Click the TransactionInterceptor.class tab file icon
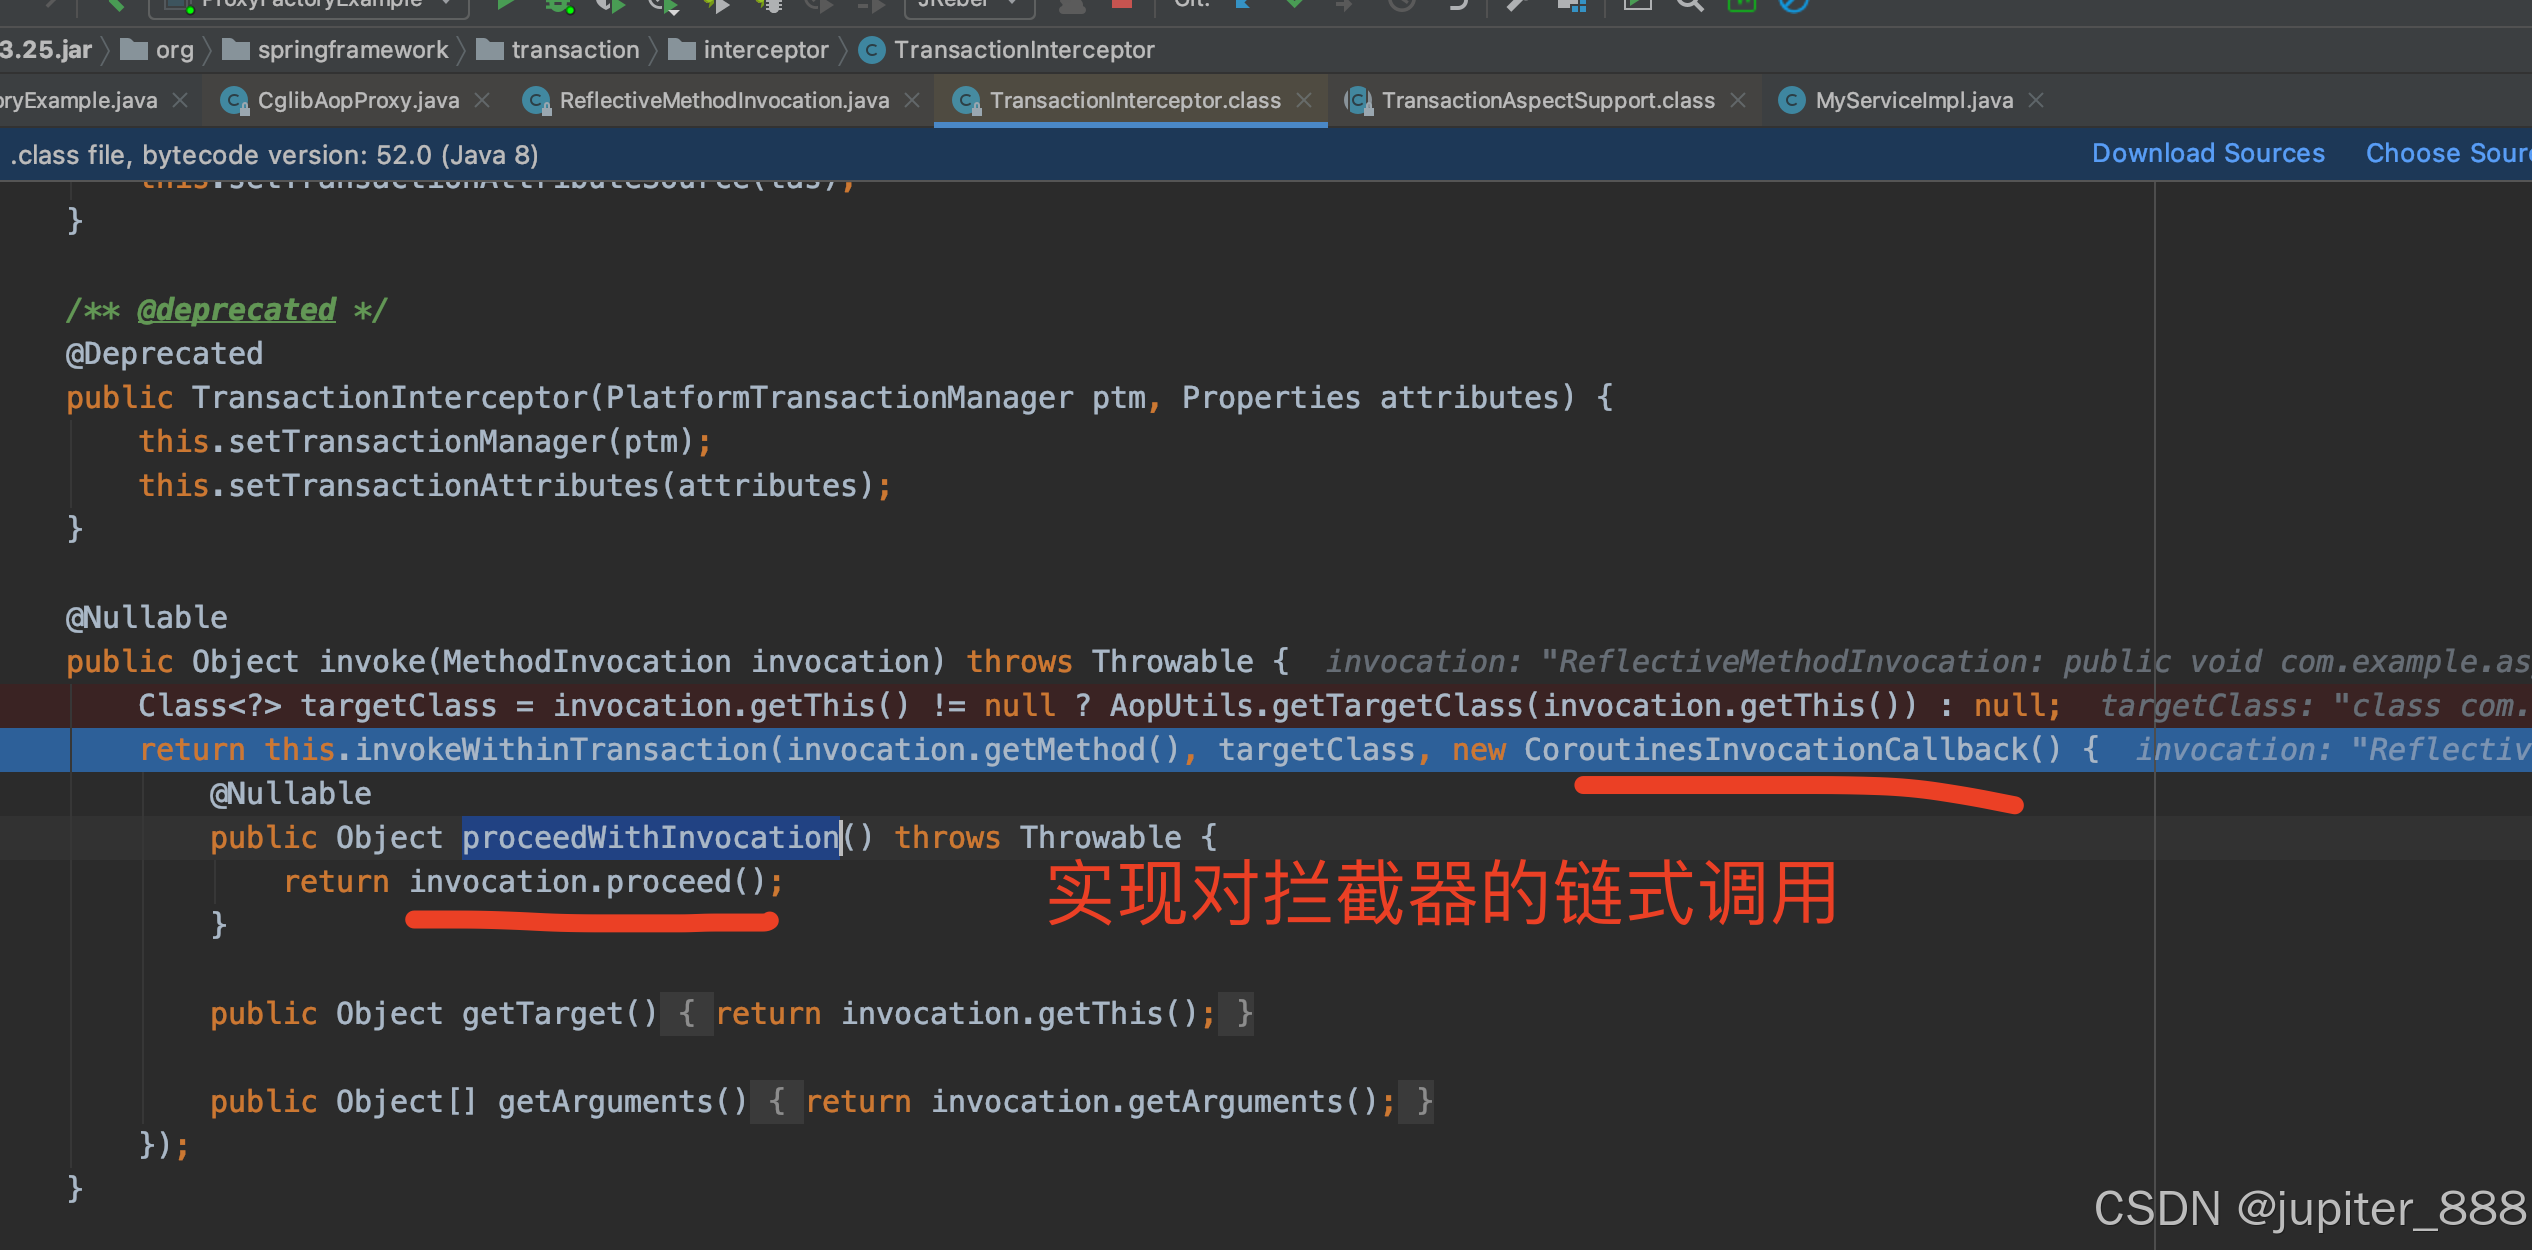The width and height of the screenshot is (2532, 1250). coord(966,100)
